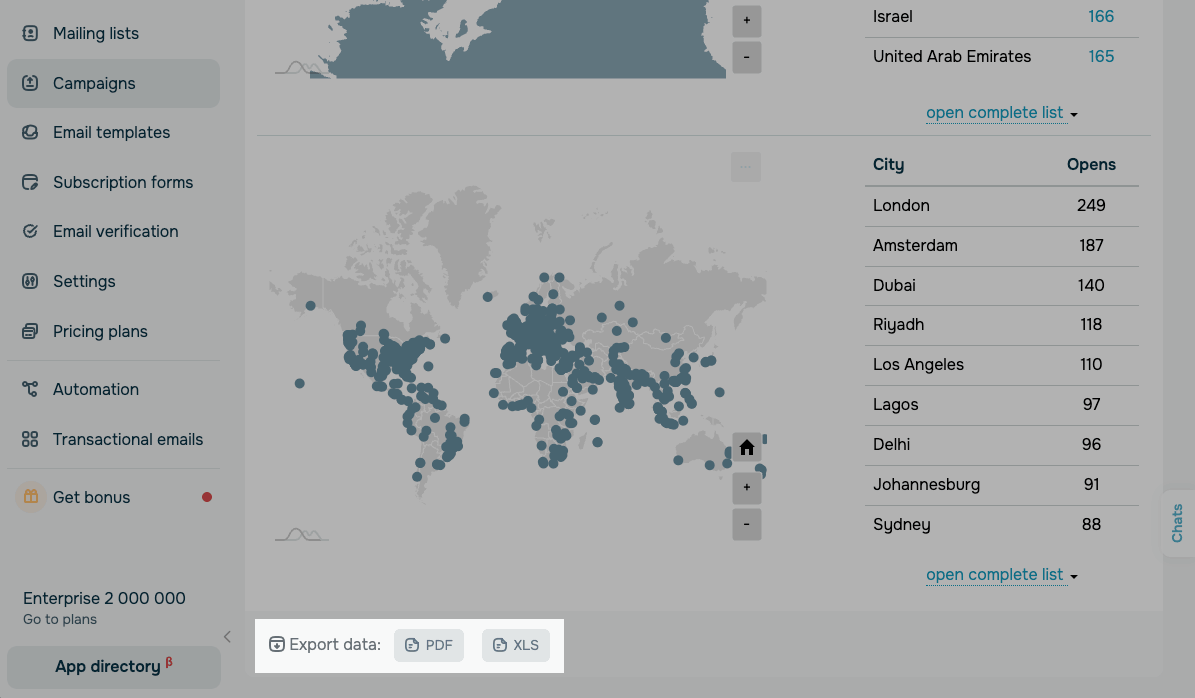
Task: Open Email verification
Action: pos(114,232)
